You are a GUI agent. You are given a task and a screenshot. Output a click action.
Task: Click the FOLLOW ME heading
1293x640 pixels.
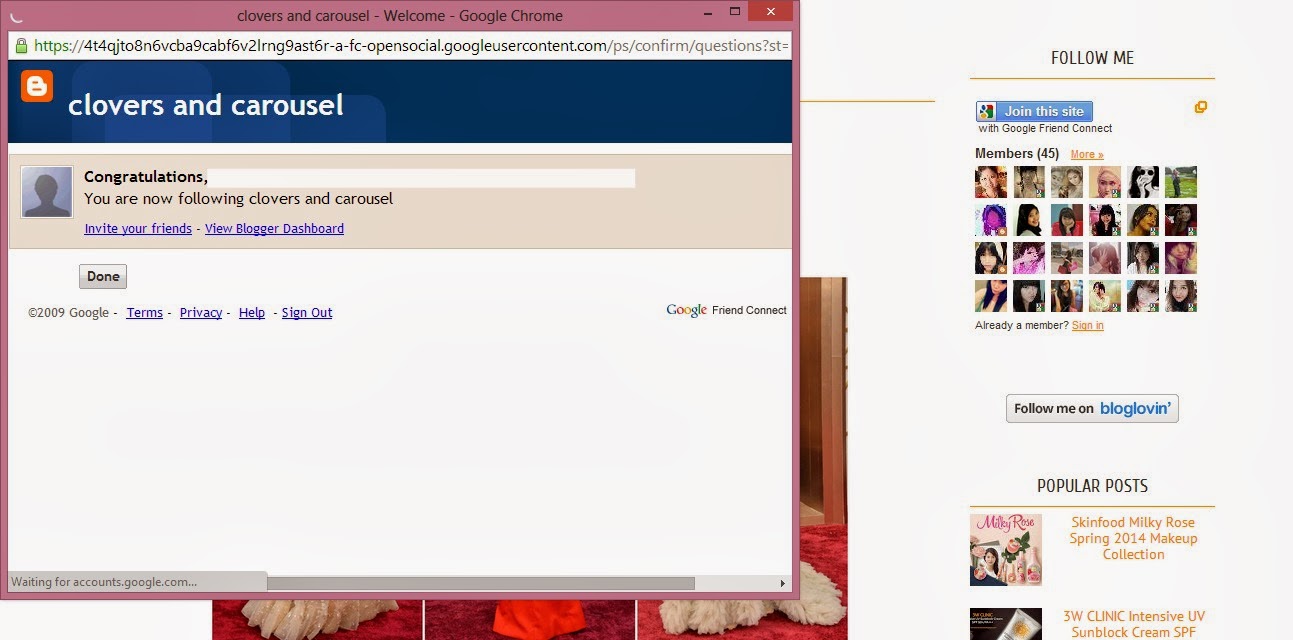1092,58
